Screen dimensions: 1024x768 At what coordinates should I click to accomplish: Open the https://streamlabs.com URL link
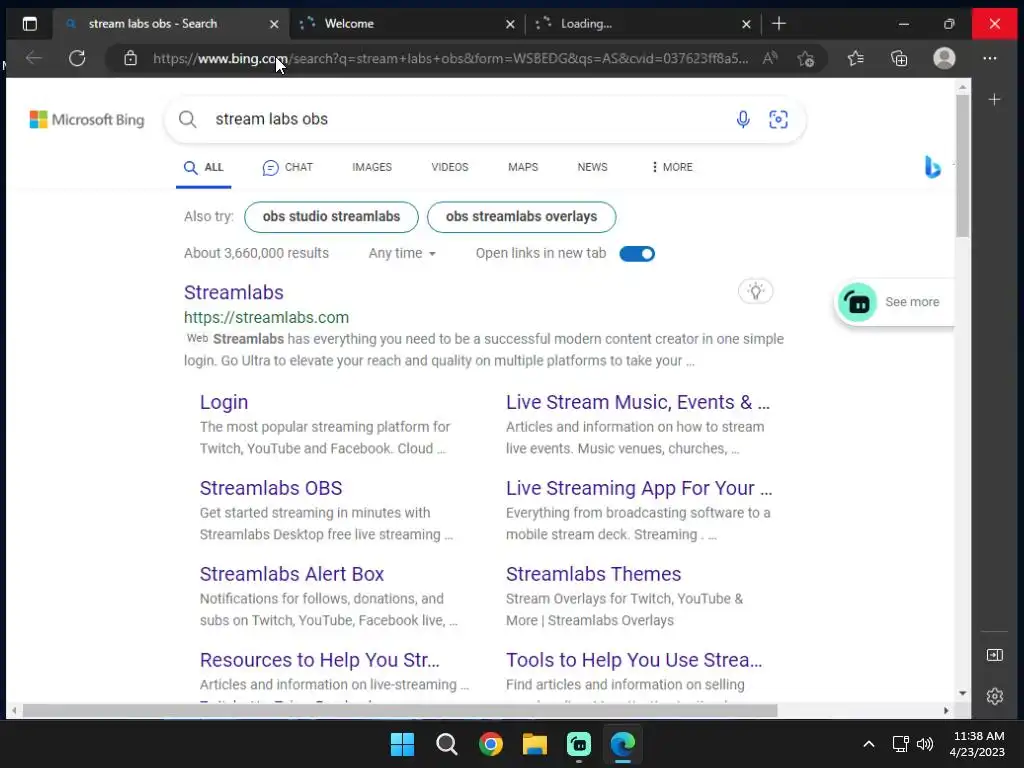[266, 317]
